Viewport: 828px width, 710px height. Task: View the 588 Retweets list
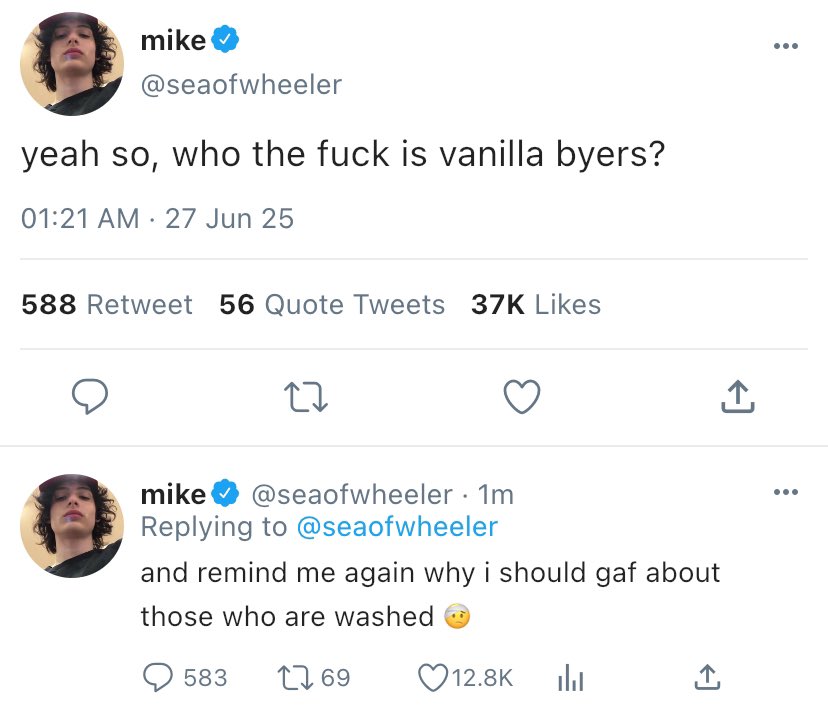(107, 304)
